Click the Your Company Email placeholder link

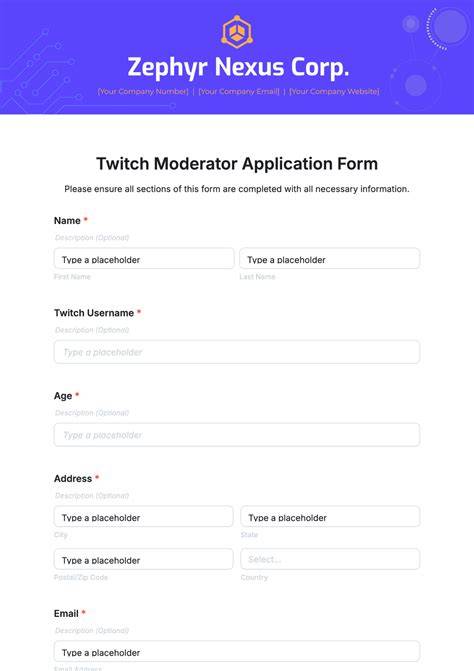[x=239, y=92]
